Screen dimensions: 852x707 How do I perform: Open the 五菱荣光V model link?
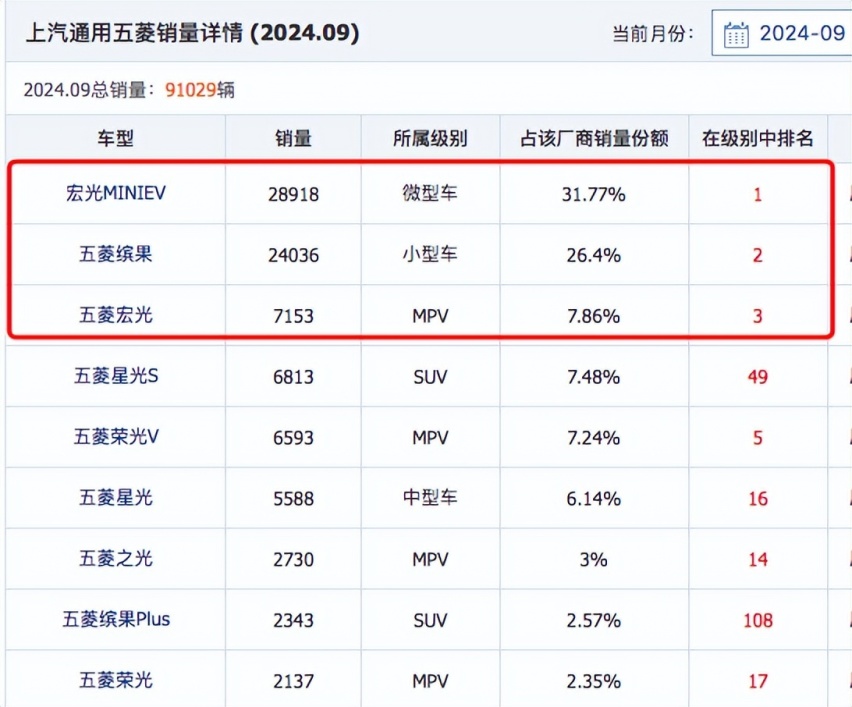click(x=116, y=437)
